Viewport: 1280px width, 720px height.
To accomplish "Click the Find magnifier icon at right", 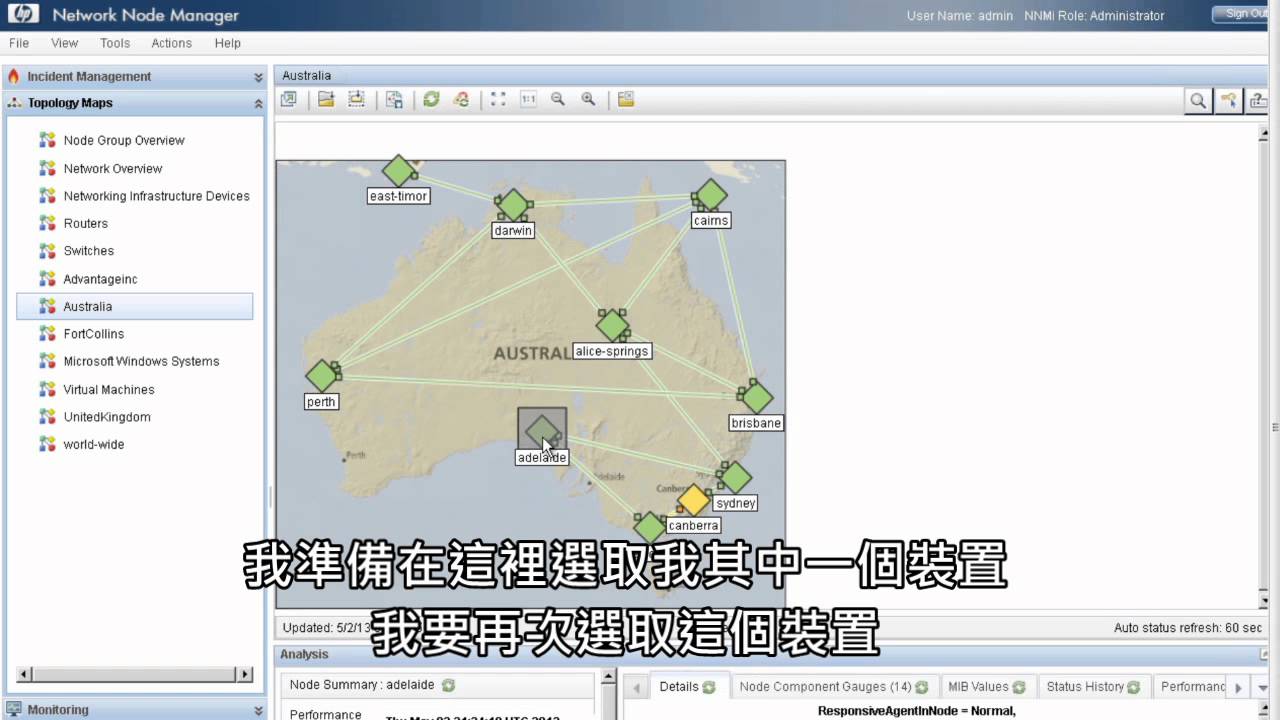I will (1198, 100).
